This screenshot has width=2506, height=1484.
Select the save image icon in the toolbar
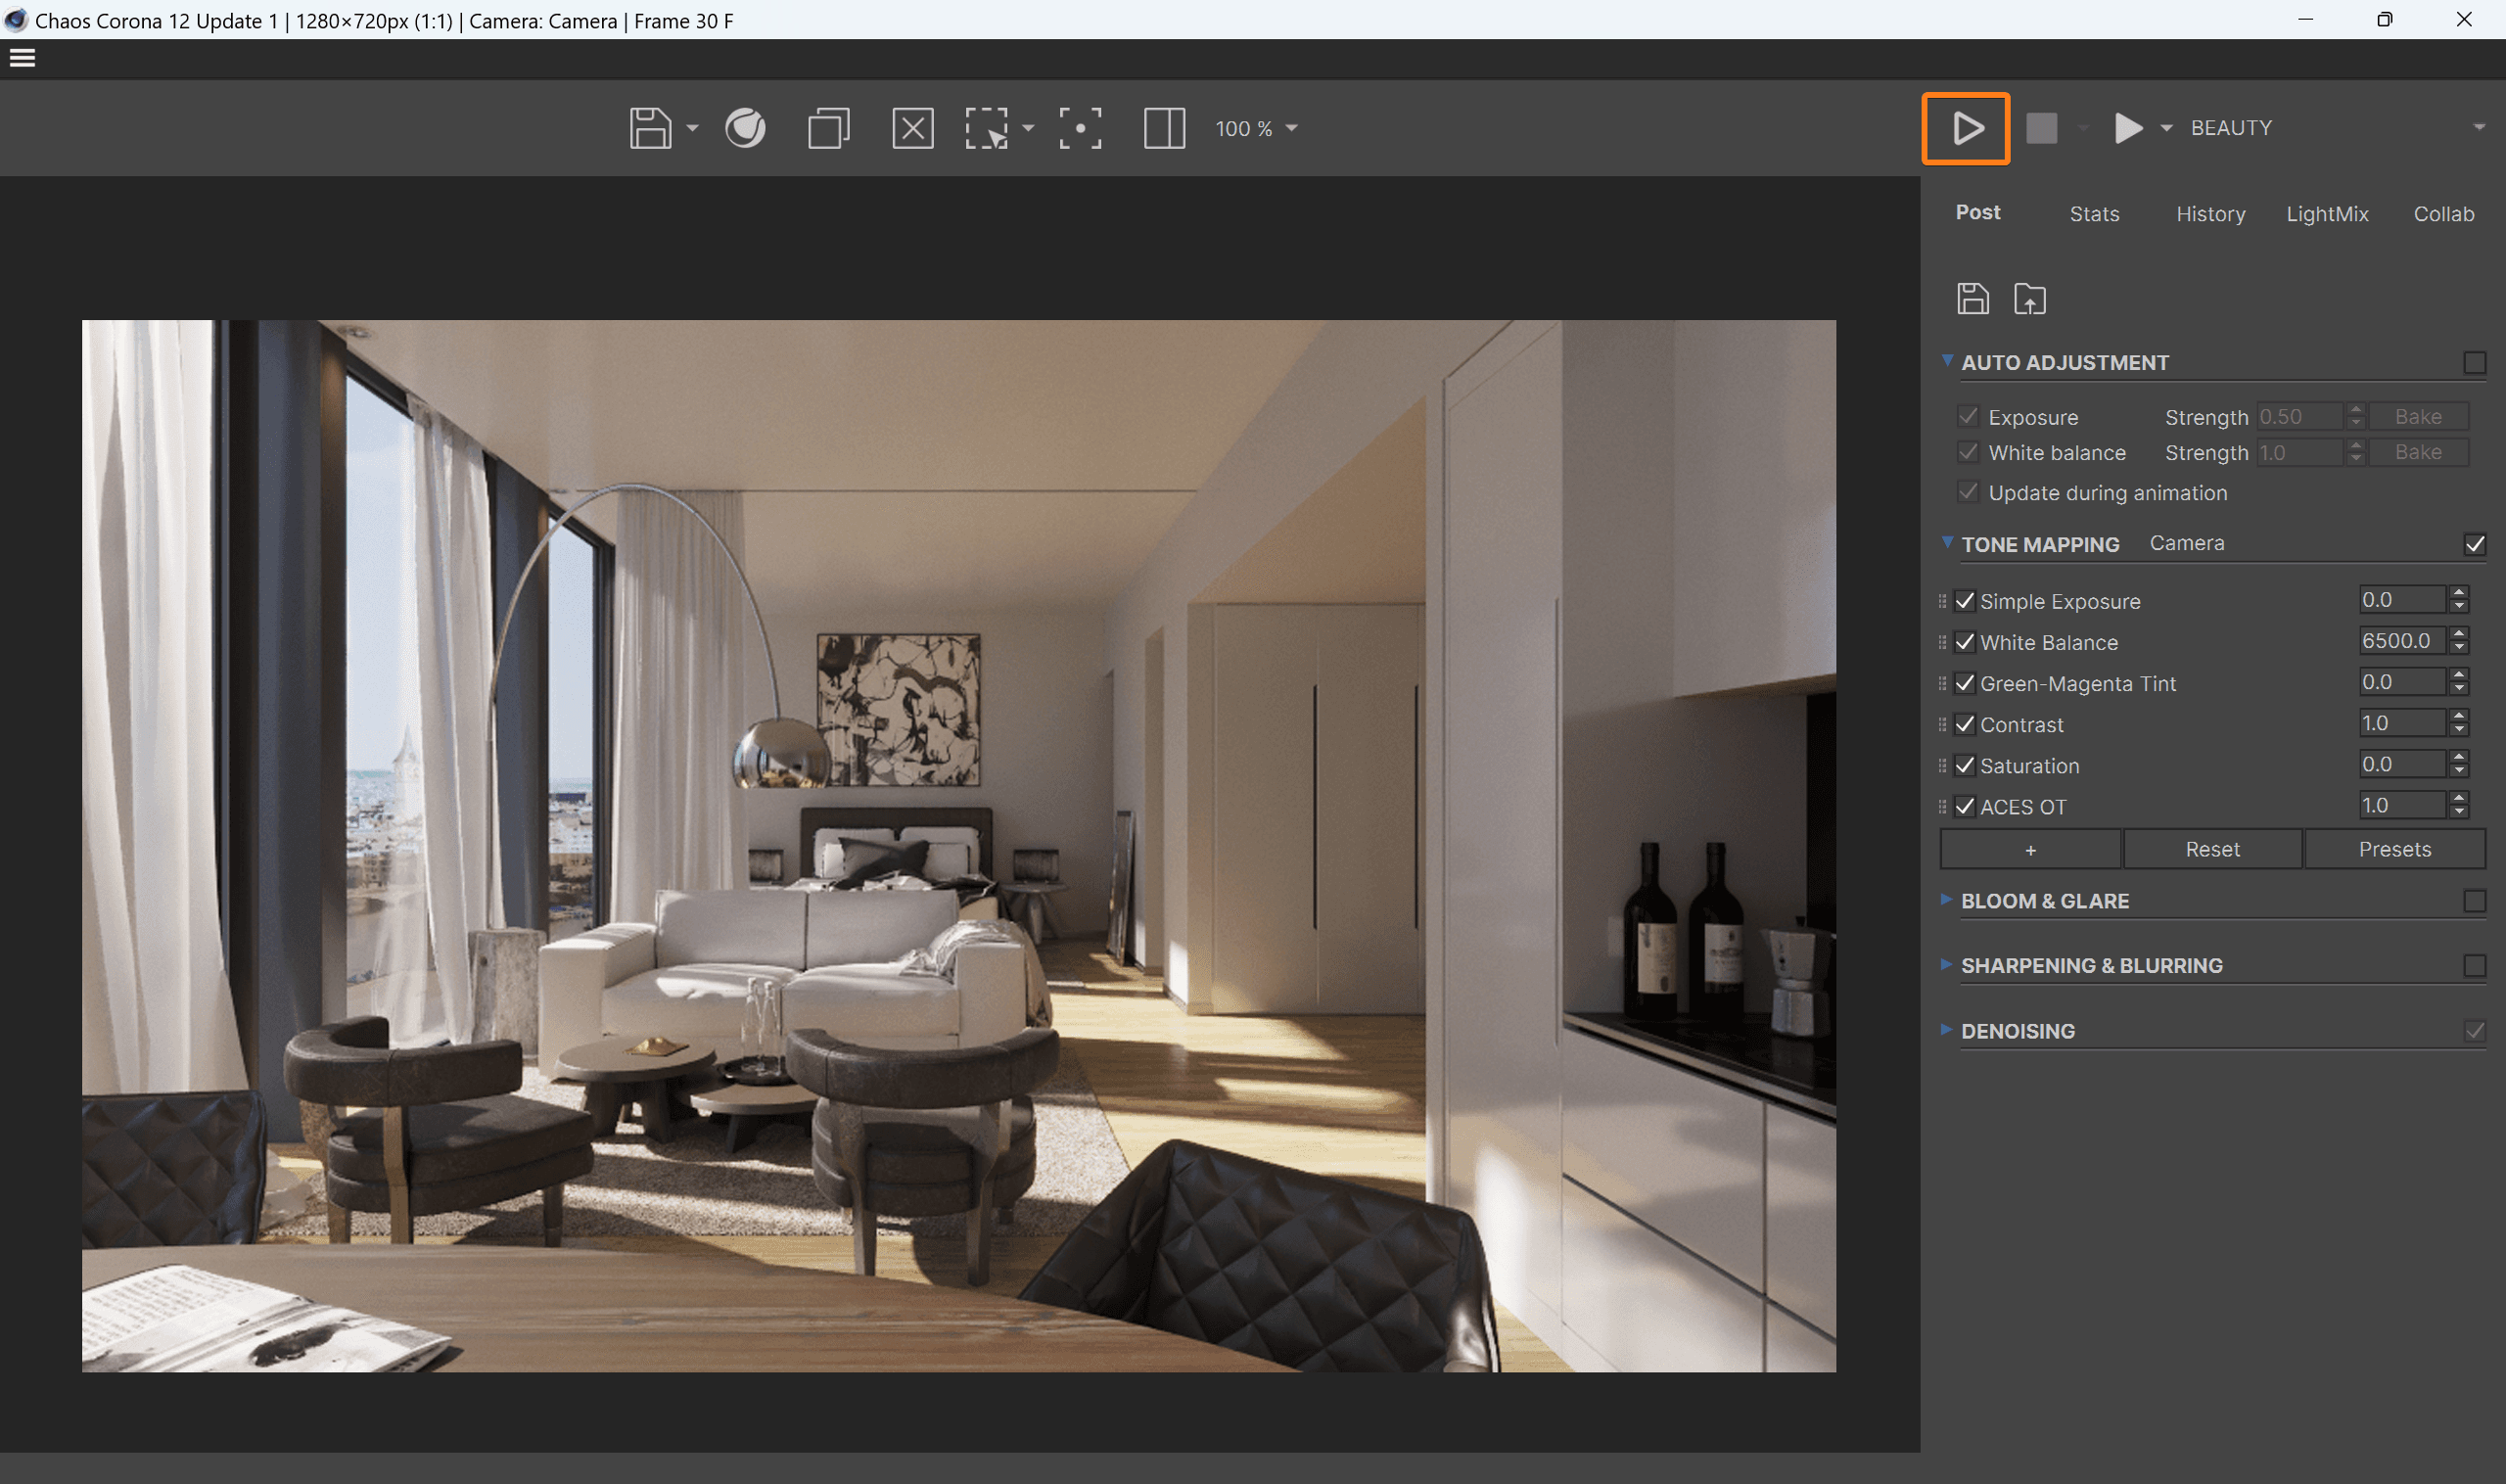650,128
